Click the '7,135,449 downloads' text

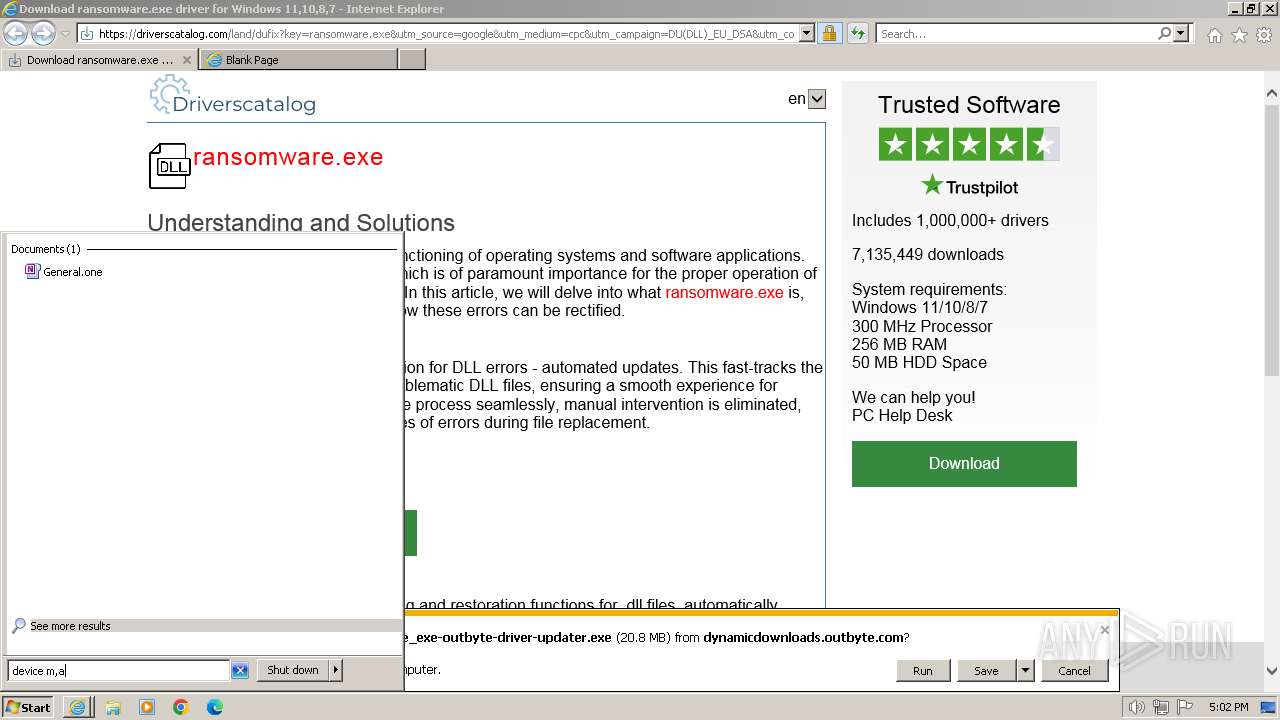(x=928, y=254)
